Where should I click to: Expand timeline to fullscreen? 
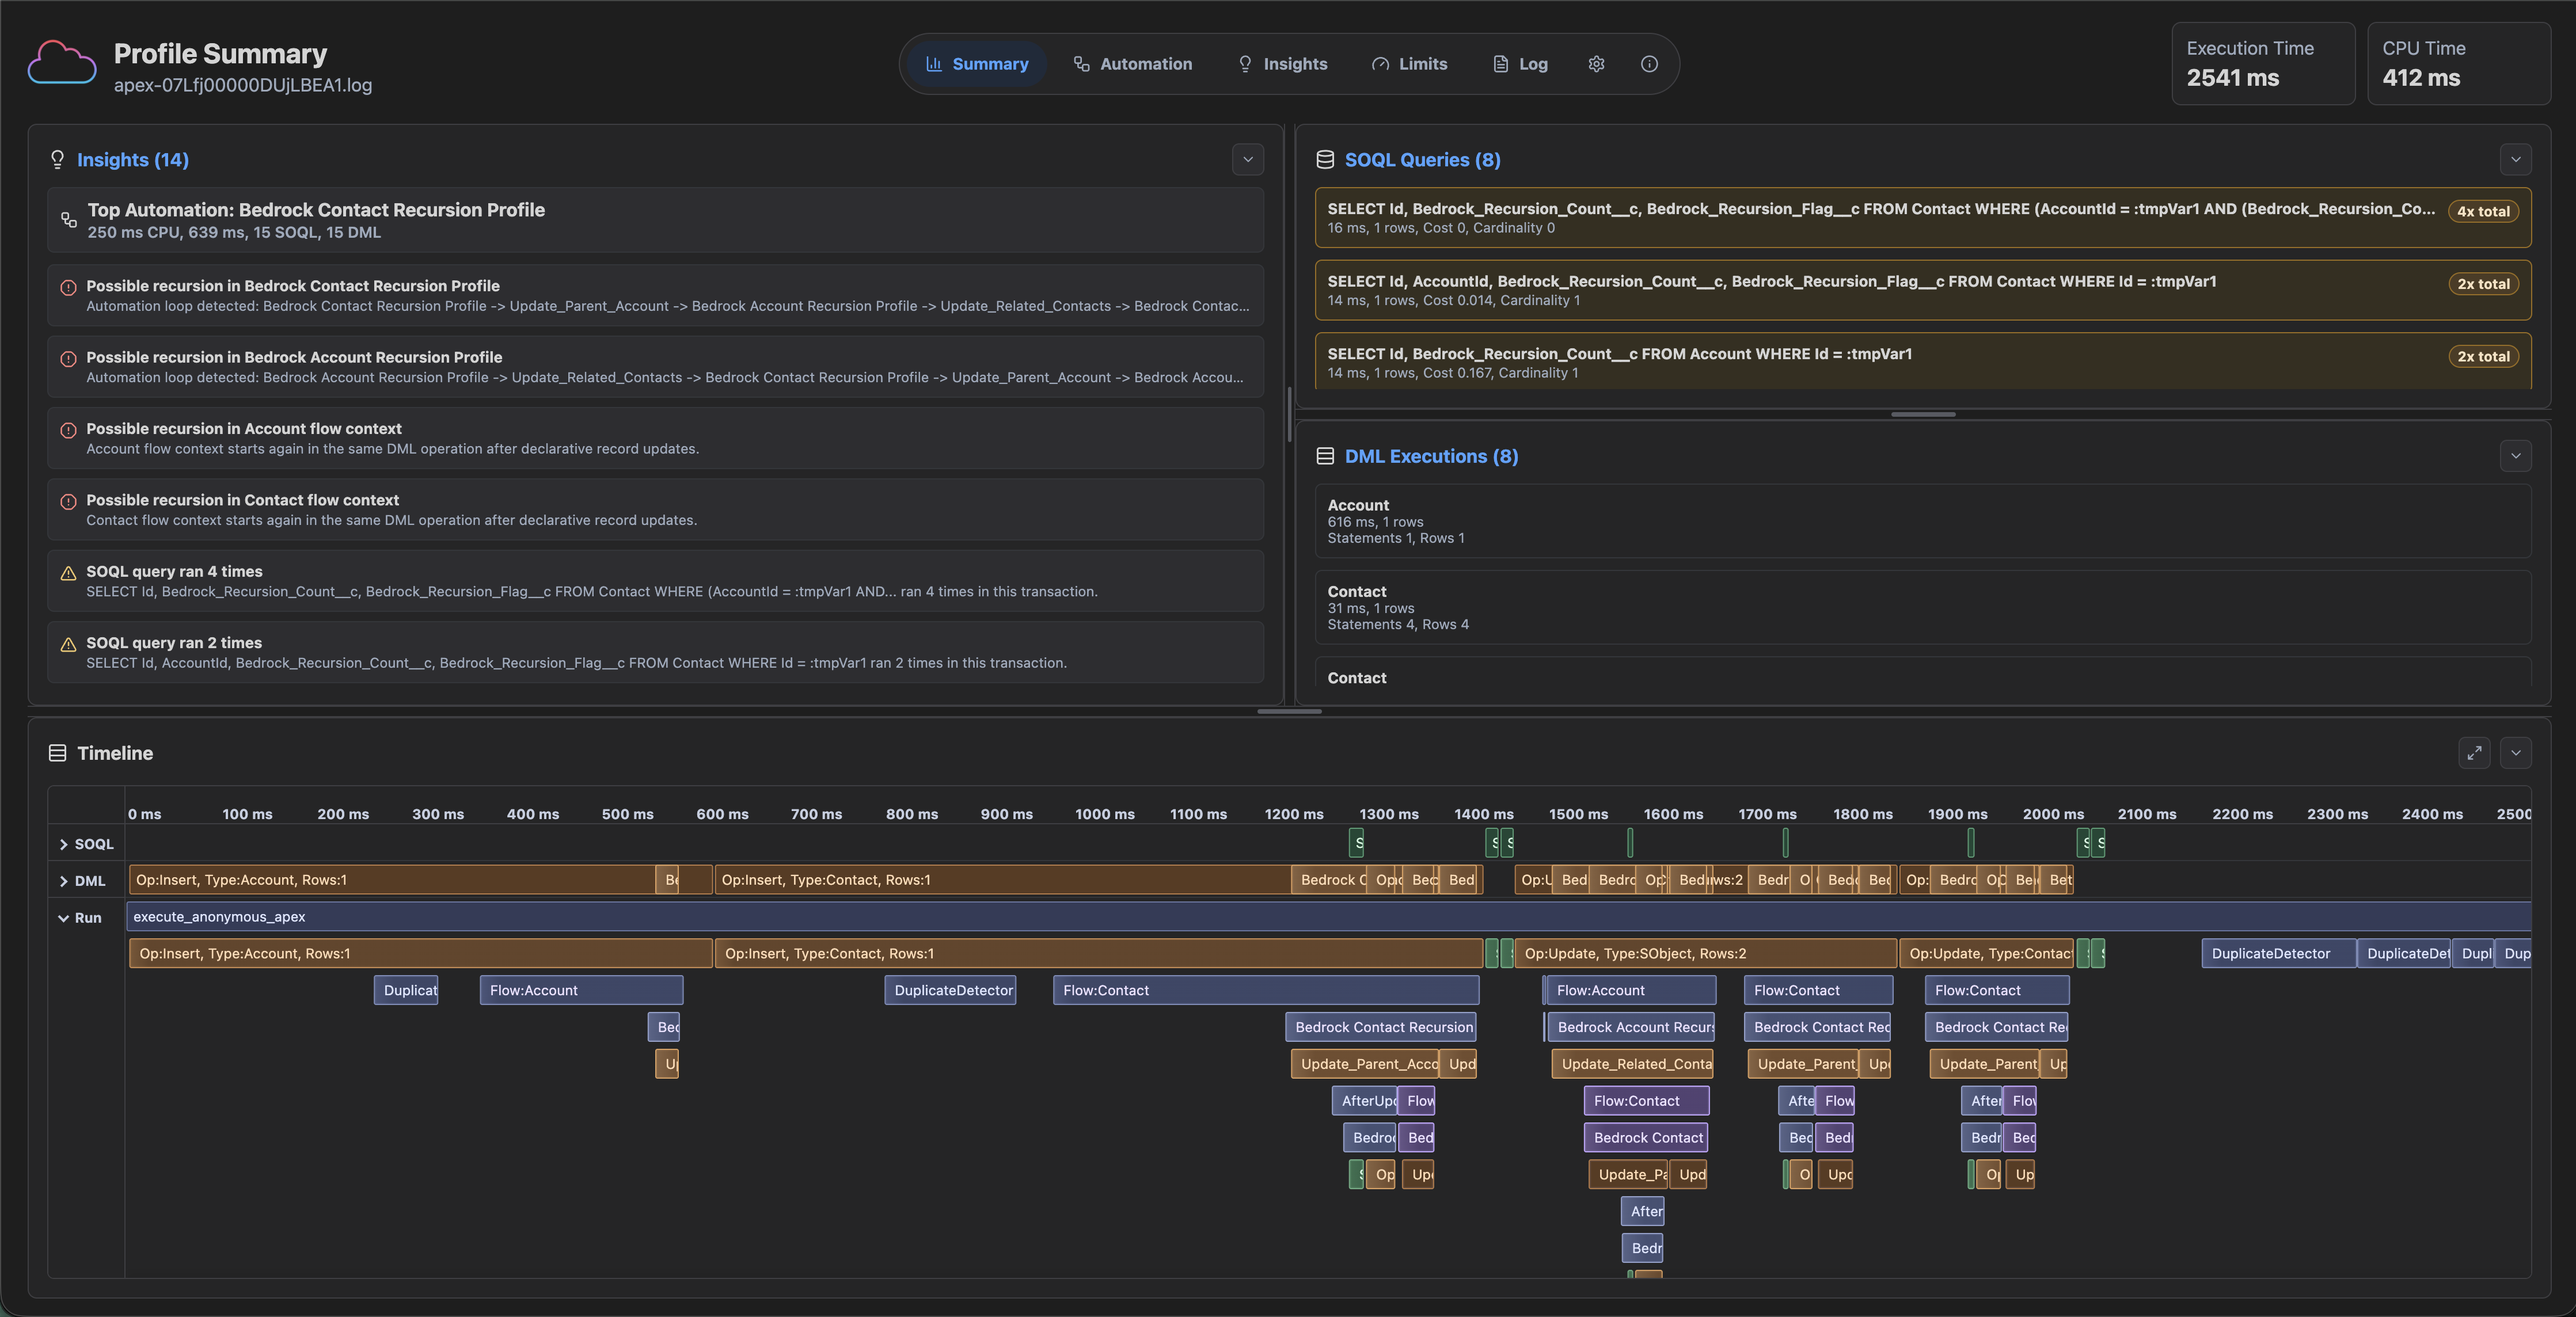coord(2474,753)
